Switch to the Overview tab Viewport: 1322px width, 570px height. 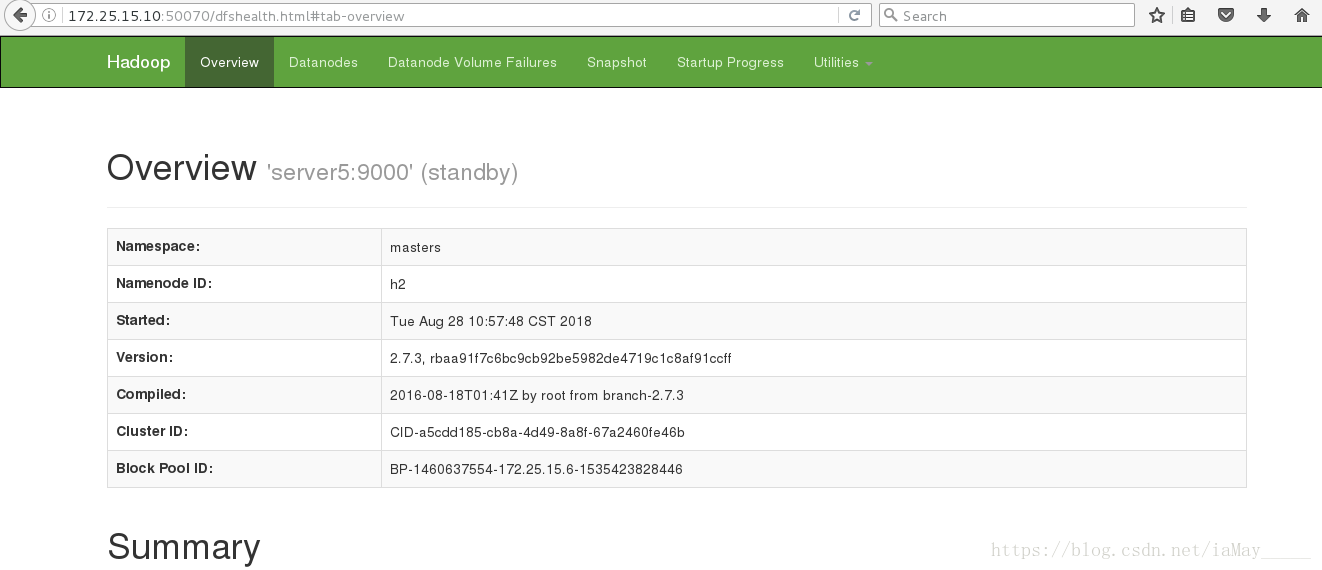click(229, 62)
